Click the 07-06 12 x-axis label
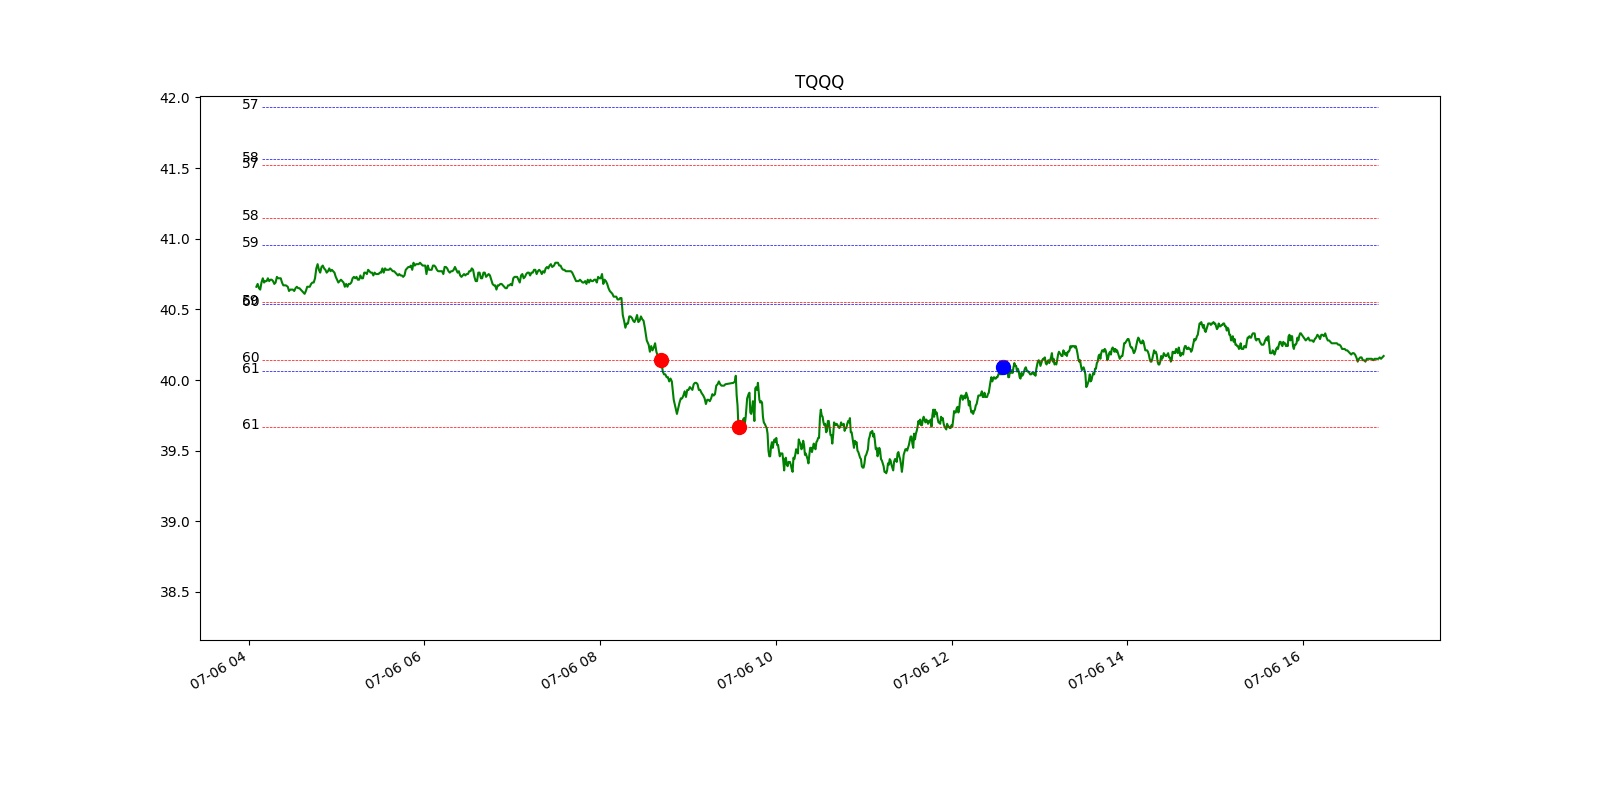Image resolution: width=1600 pixels, height=800 pixels. click(922, 670)
